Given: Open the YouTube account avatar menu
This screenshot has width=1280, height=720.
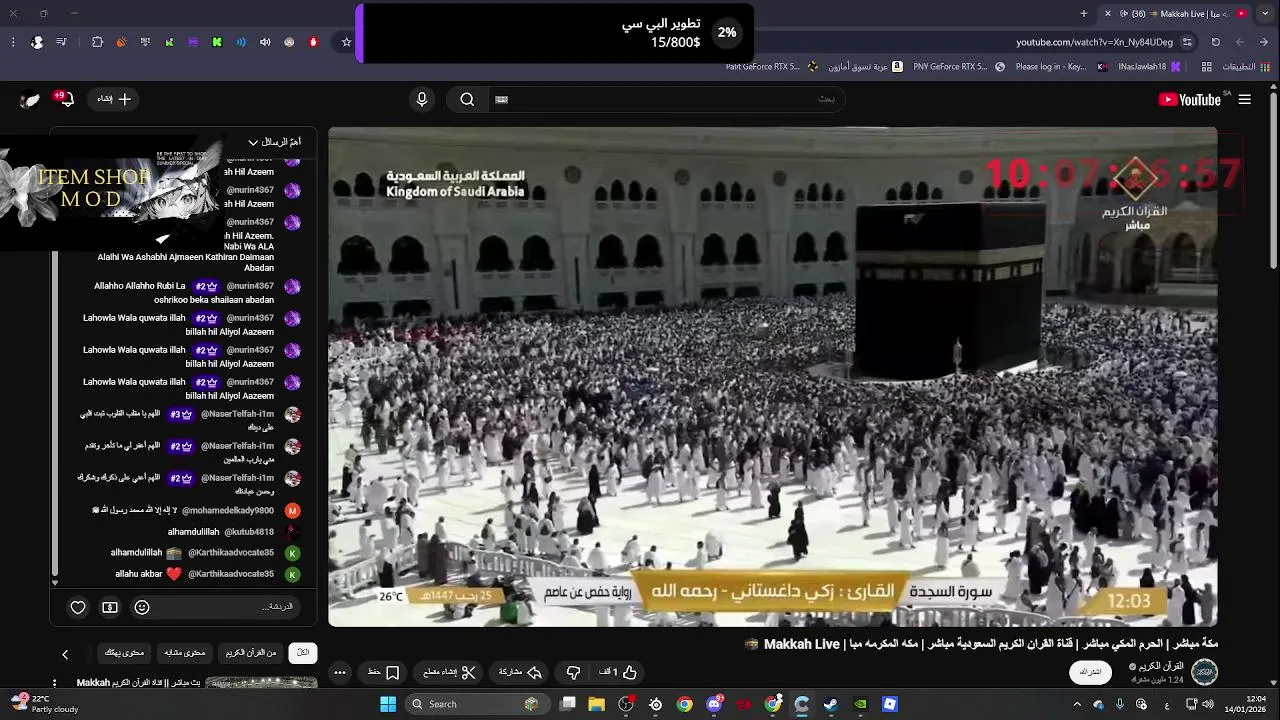Looking at the screenshot, I should click(x=30, y=99).
